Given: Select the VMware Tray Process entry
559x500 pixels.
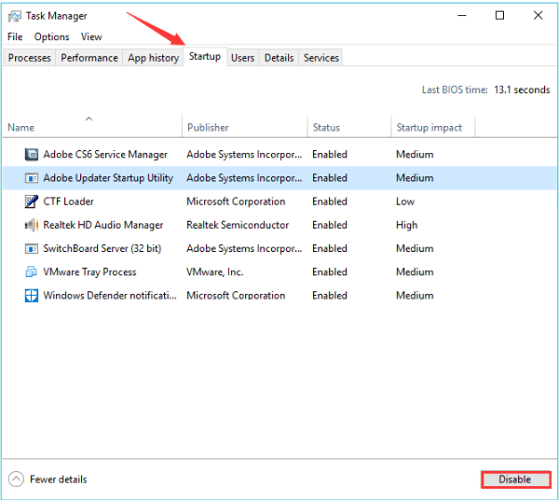Looking at the screenshot, I should tap(280, 272).
